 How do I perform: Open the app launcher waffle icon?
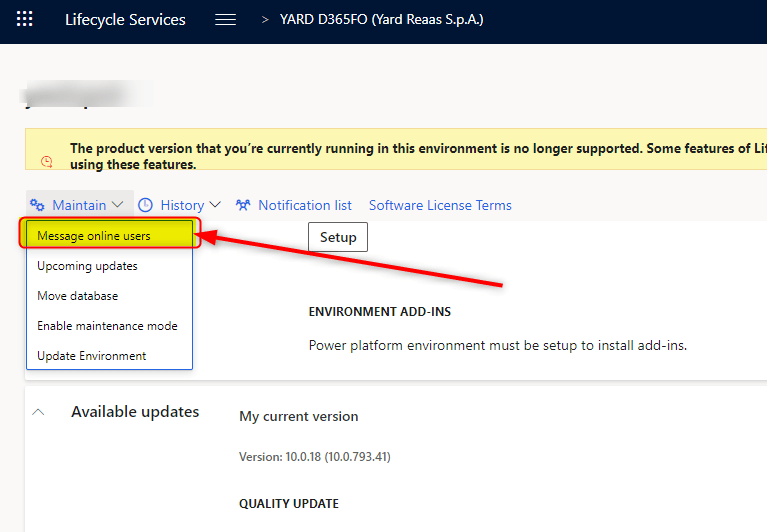[25, 19]
